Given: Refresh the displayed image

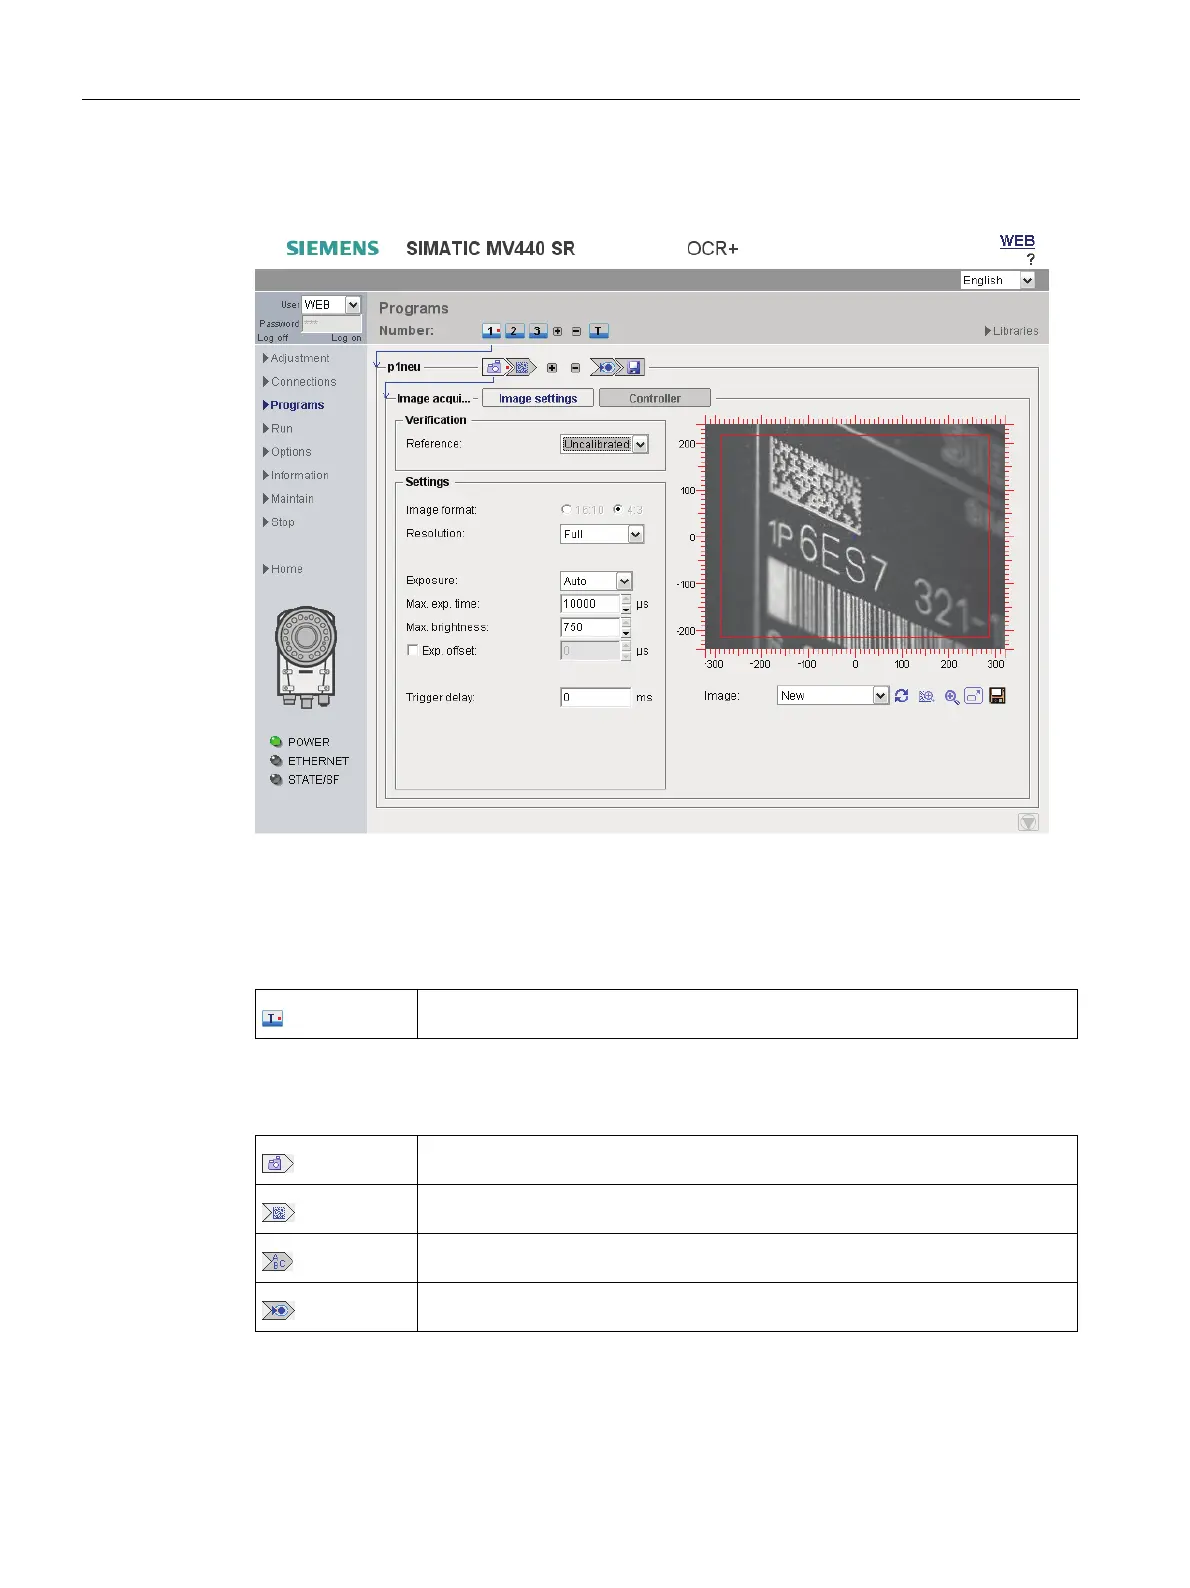Looking at the screenshot, I should click(902, 696).
